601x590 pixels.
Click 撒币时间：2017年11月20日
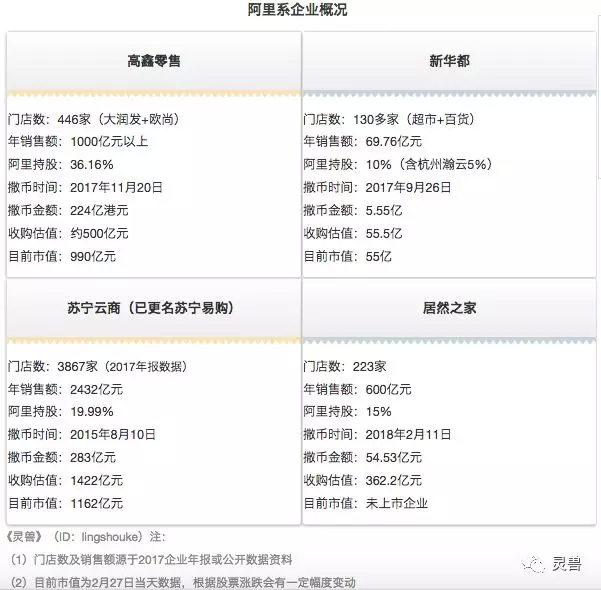[85, 188]
